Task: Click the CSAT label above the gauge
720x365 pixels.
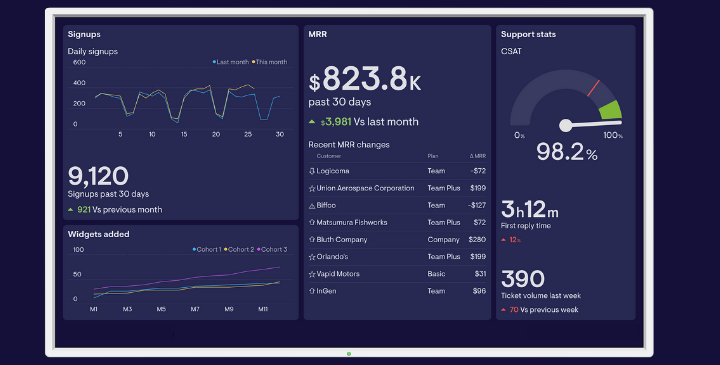Action: pos(511,51)
